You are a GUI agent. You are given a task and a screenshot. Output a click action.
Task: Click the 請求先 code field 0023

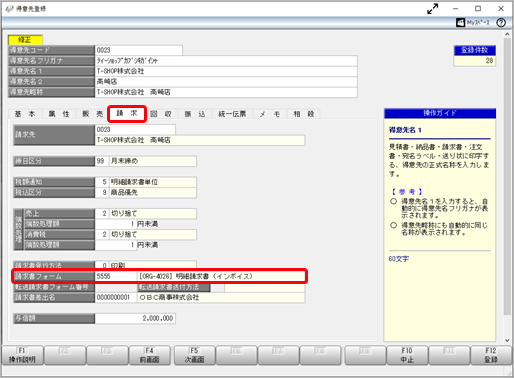135,129
